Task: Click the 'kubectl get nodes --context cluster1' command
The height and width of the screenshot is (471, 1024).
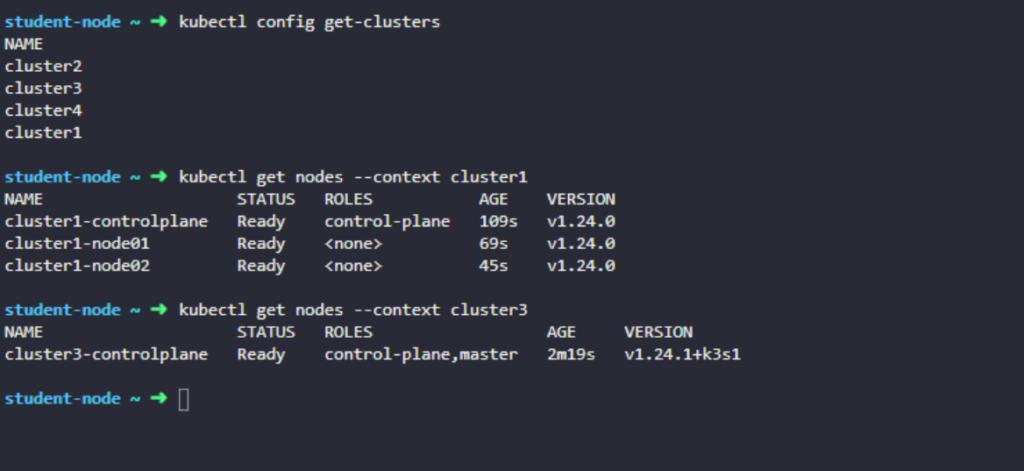Action: [352, 177]
